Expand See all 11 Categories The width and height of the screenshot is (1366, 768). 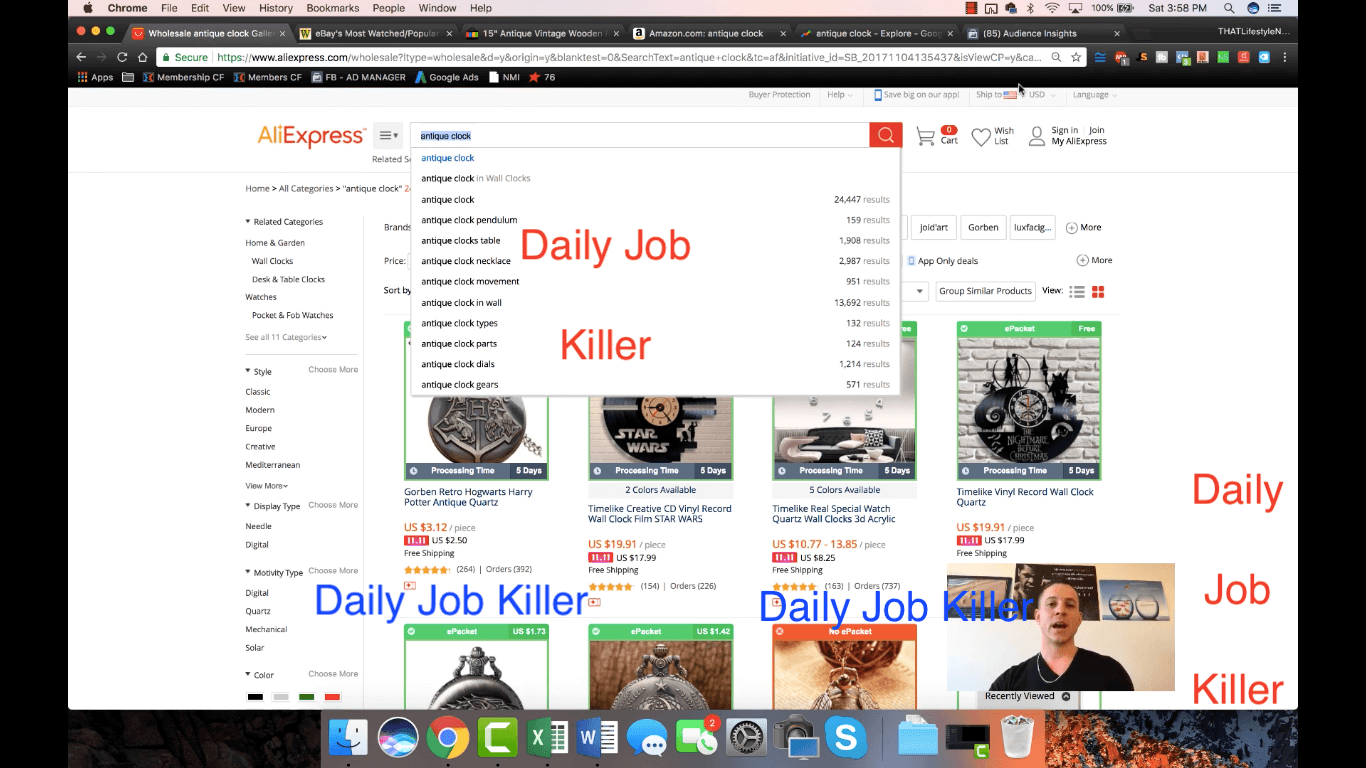[286, 338]
